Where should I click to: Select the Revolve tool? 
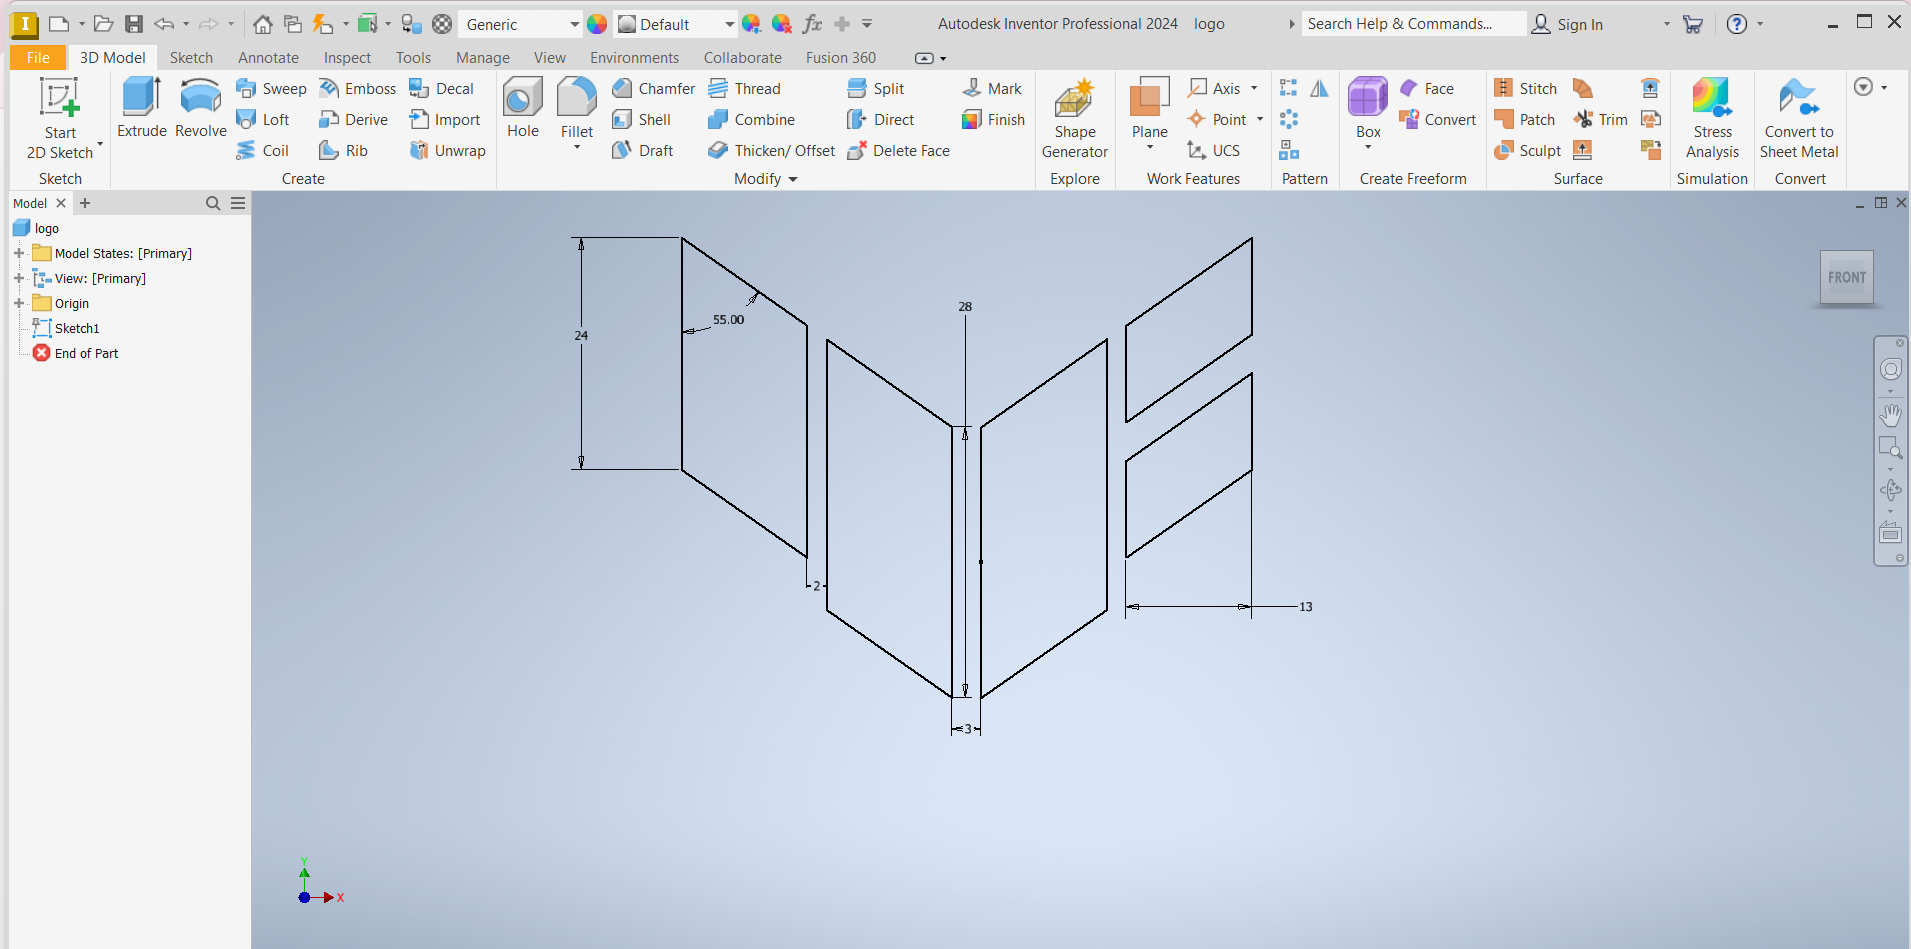pos(200,107)
